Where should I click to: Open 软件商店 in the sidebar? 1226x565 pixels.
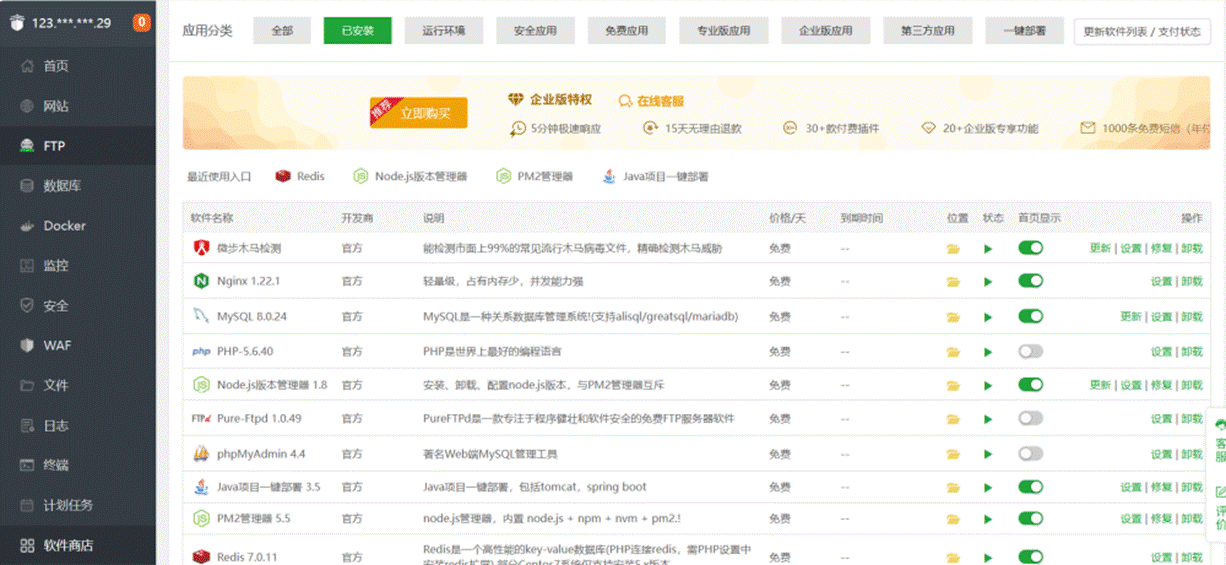tap(78, 546)
